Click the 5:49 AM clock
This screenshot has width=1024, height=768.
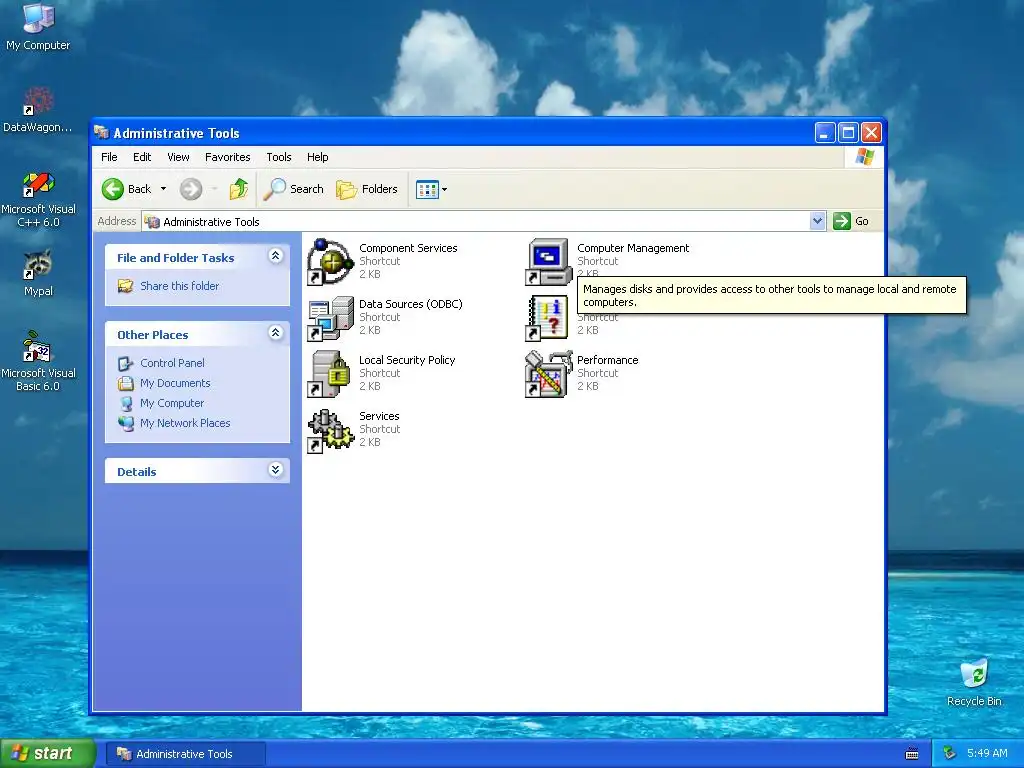987,754
